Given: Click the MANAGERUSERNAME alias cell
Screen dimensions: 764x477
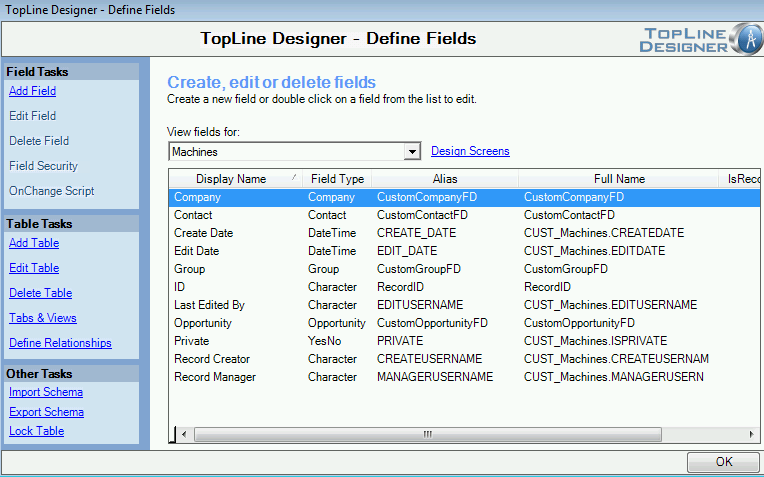Looking at the screenshot, I should pos(435,377).
